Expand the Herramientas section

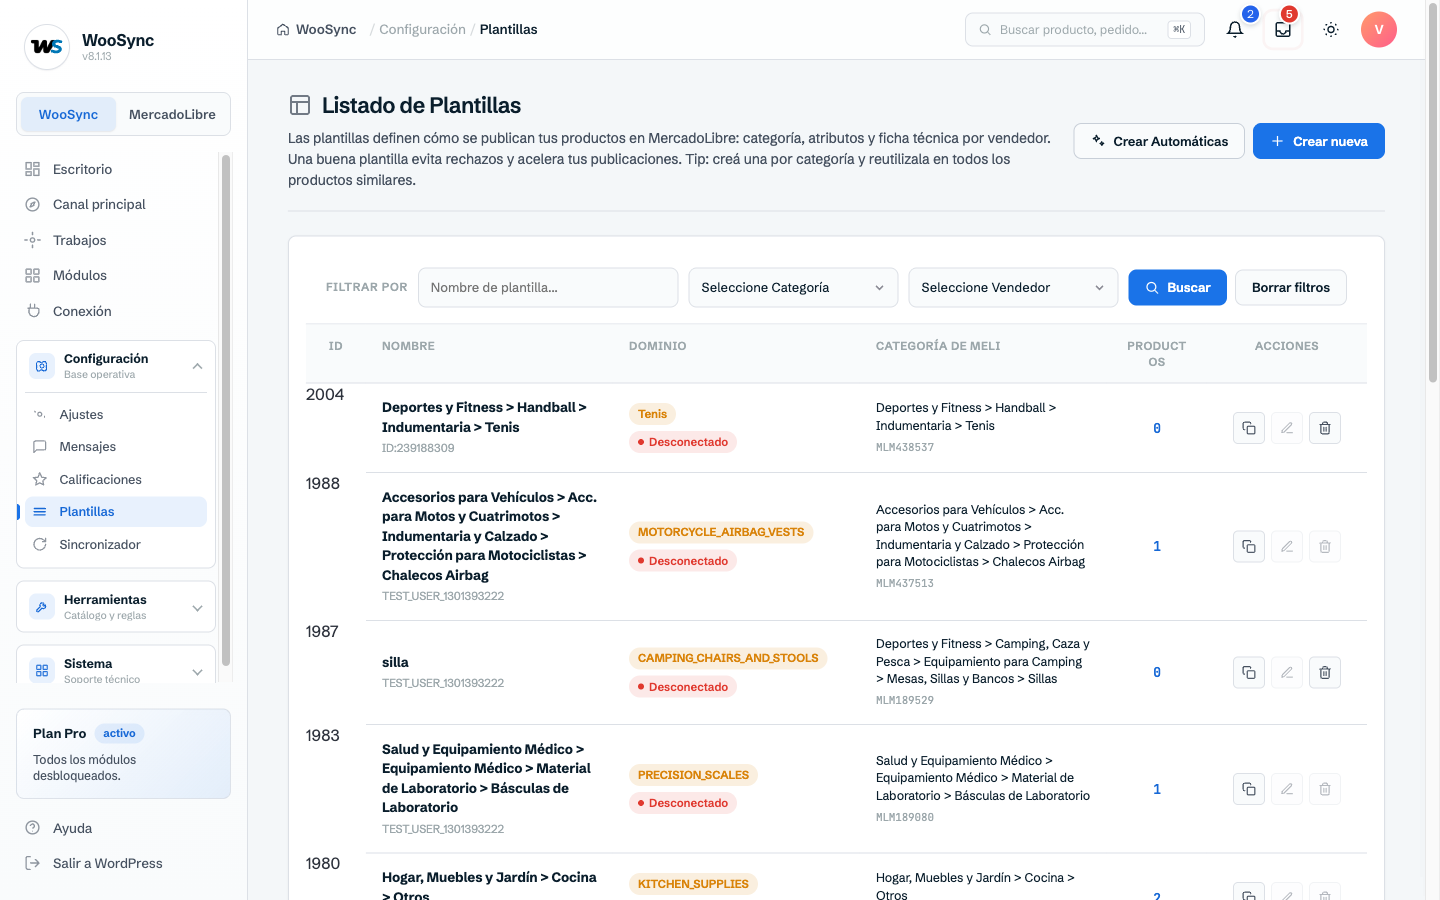(x=116, y=607)
